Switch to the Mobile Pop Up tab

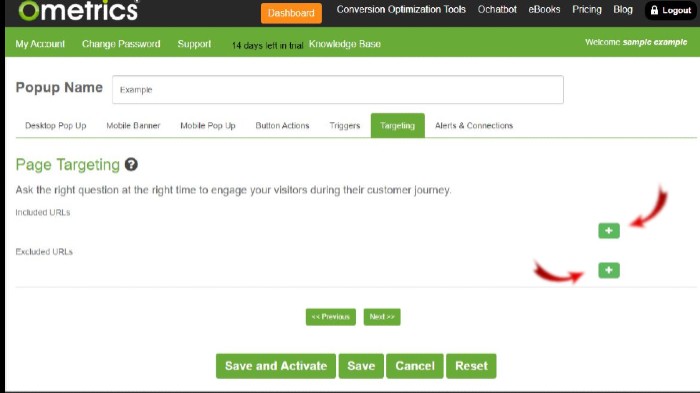pyautogui.click(x=208, y=125)
